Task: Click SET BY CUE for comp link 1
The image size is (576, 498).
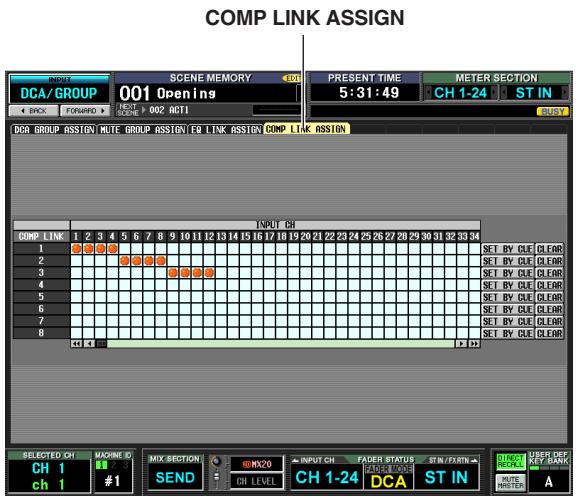Action: [507, 249]
